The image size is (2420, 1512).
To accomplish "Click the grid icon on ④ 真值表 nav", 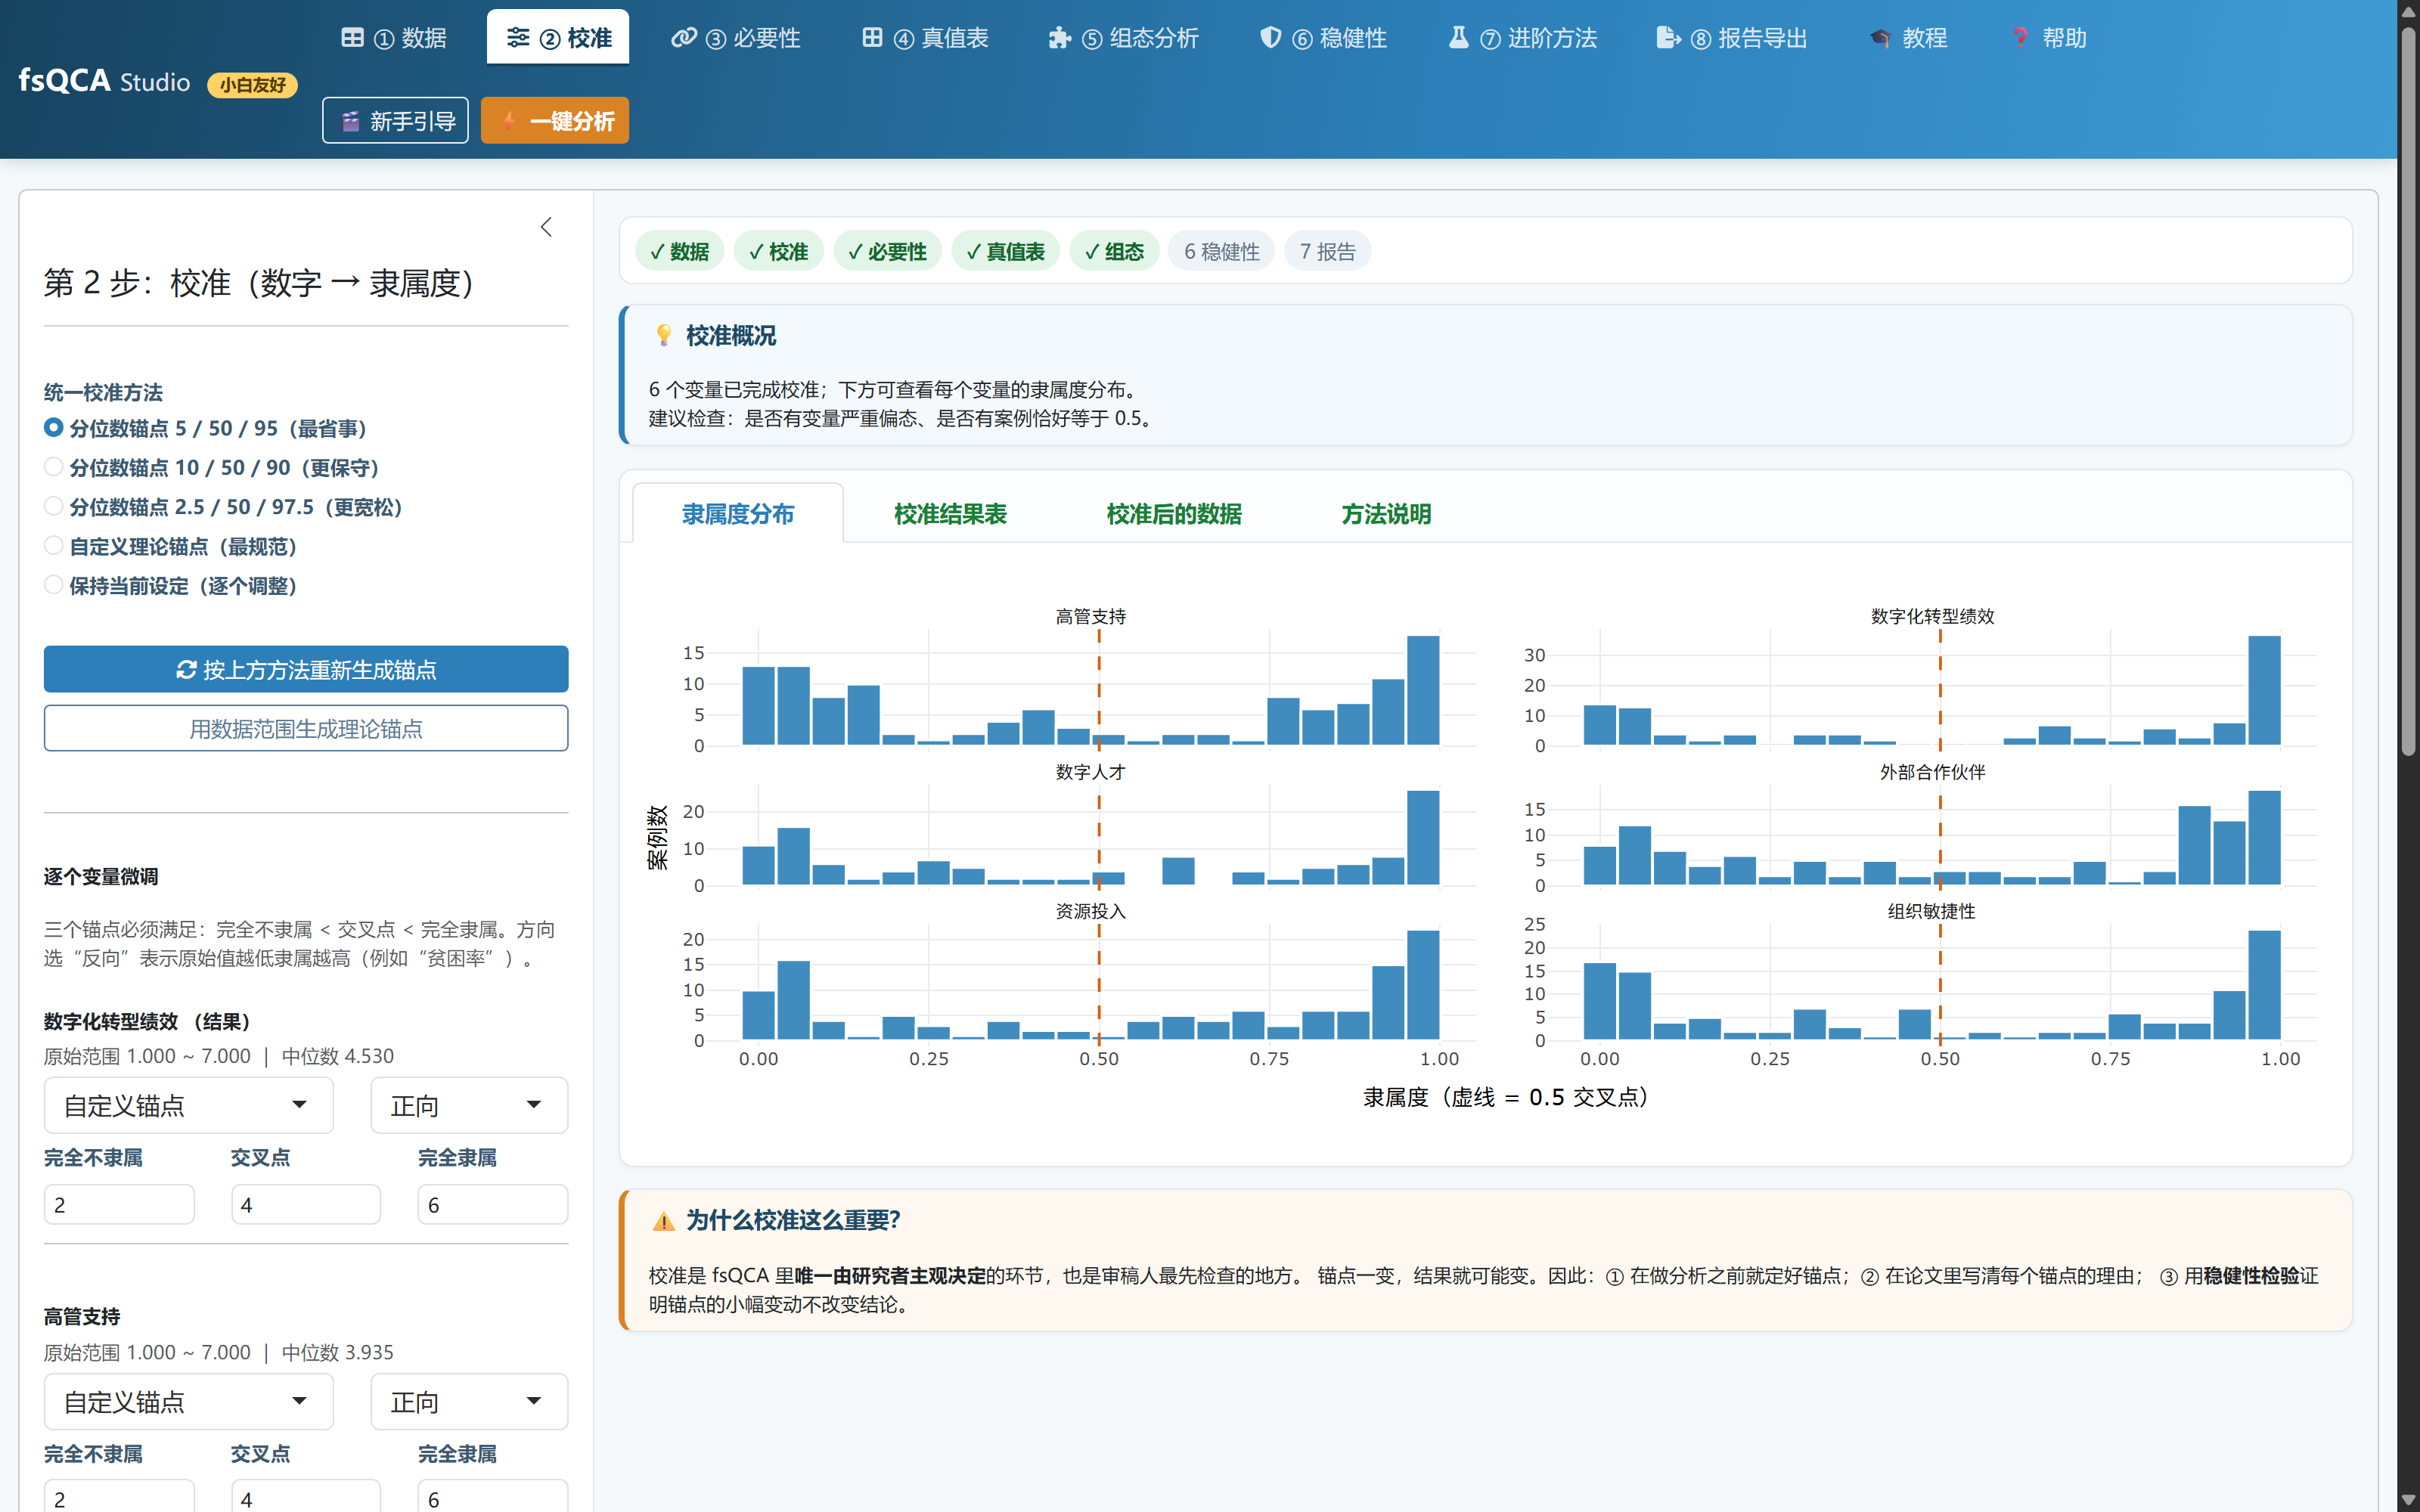I will [x=872, y=38].
